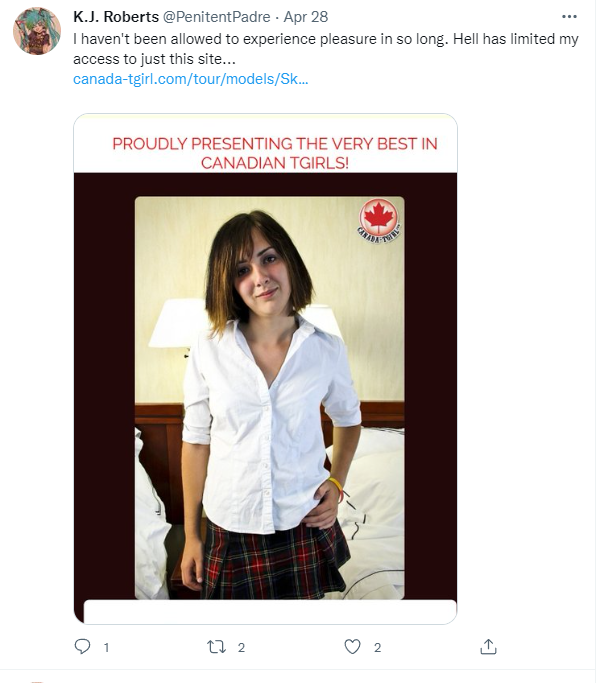
Task: Open the canada-tgirl.com link in the tweet
Action: click(191, 79)
